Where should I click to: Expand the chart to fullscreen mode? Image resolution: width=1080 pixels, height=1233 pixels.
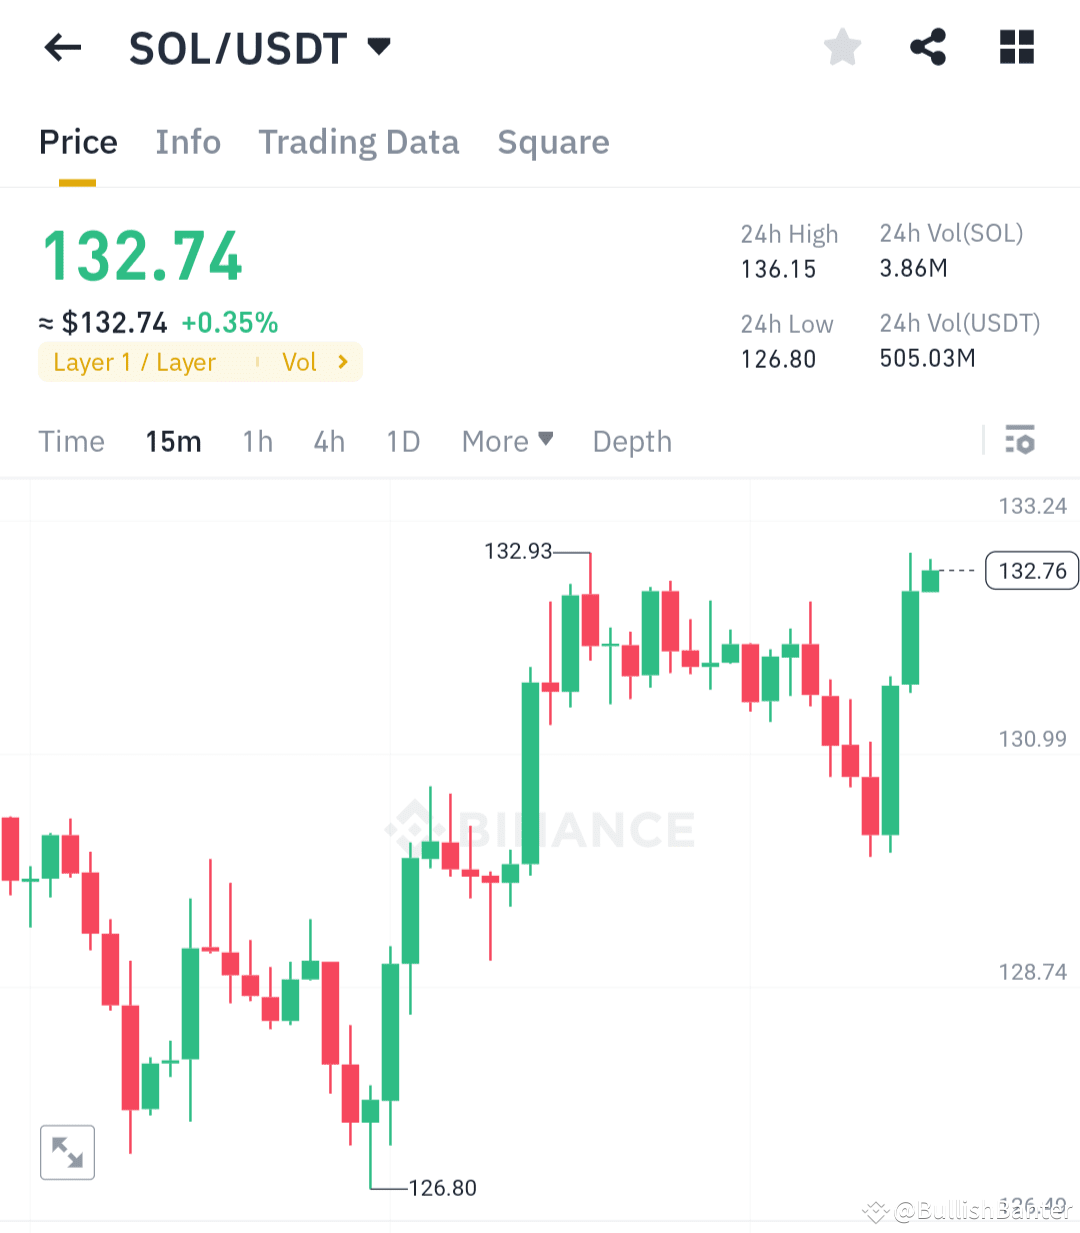tap(66, 1152)
